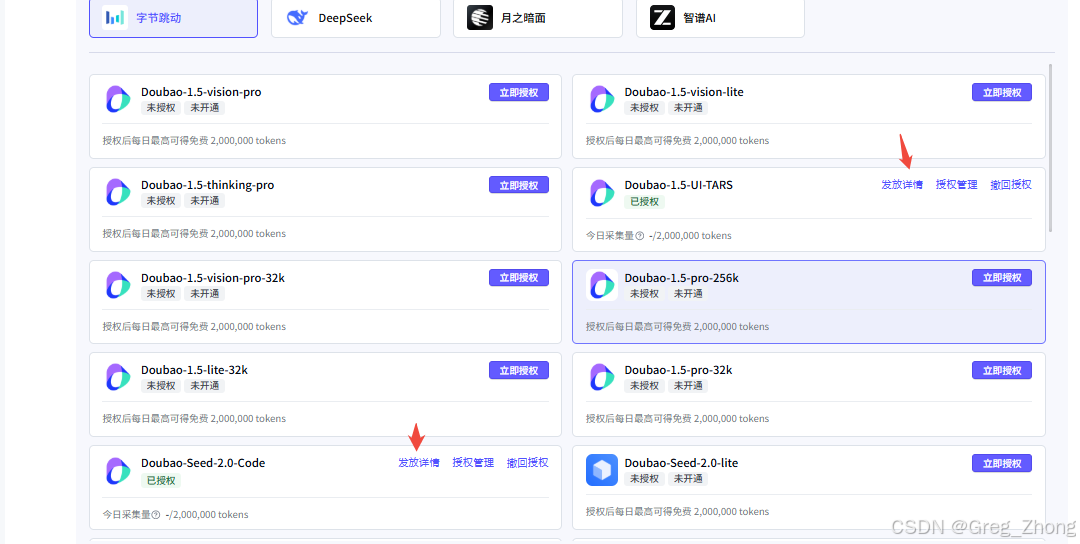Click the -/2,000,000 tokens value for UI-TARS
Screen dimensions: 1080x544
690,236
